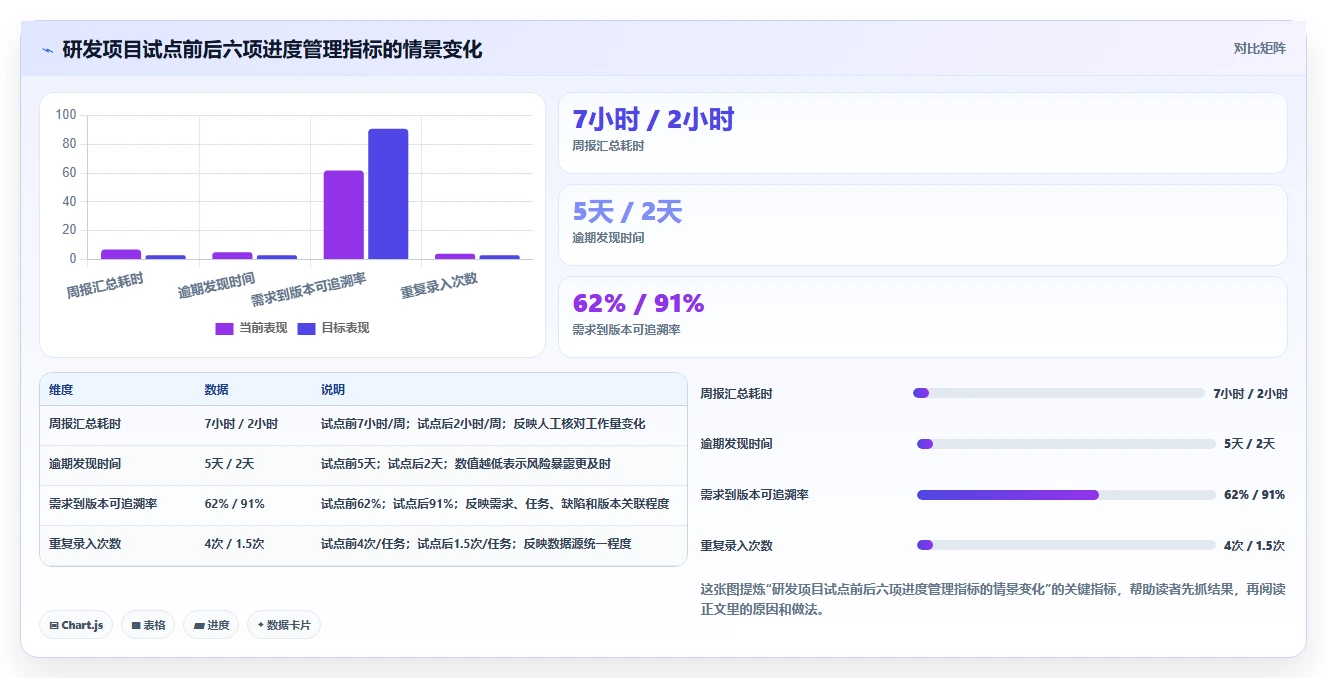Click the 重复录入次数 progress bar
Viewport: 1327px width, 678px height.
point(1066,545)
